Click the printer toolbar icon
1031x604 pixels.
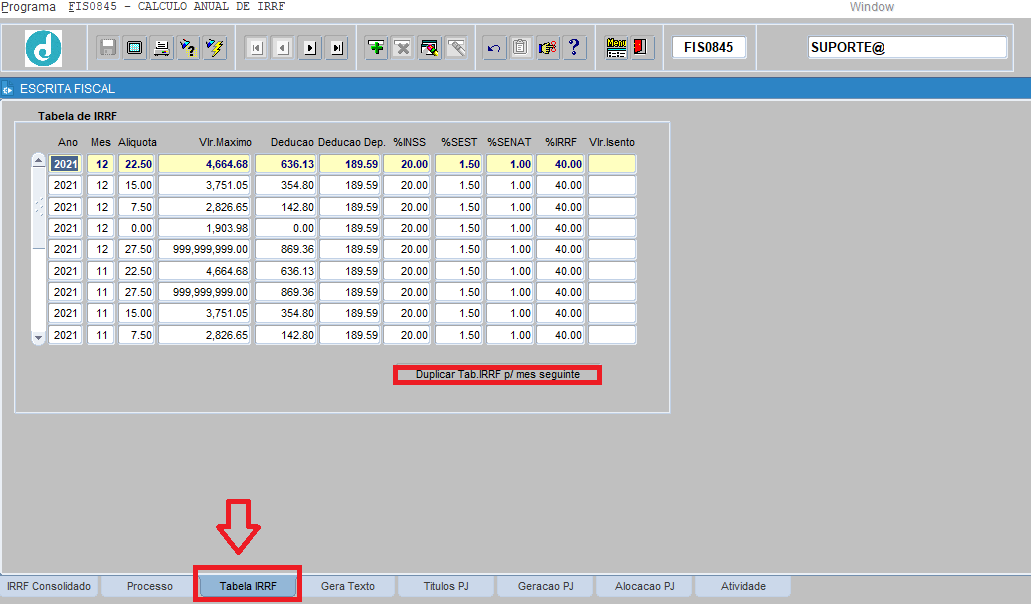(x=161, y=48)
